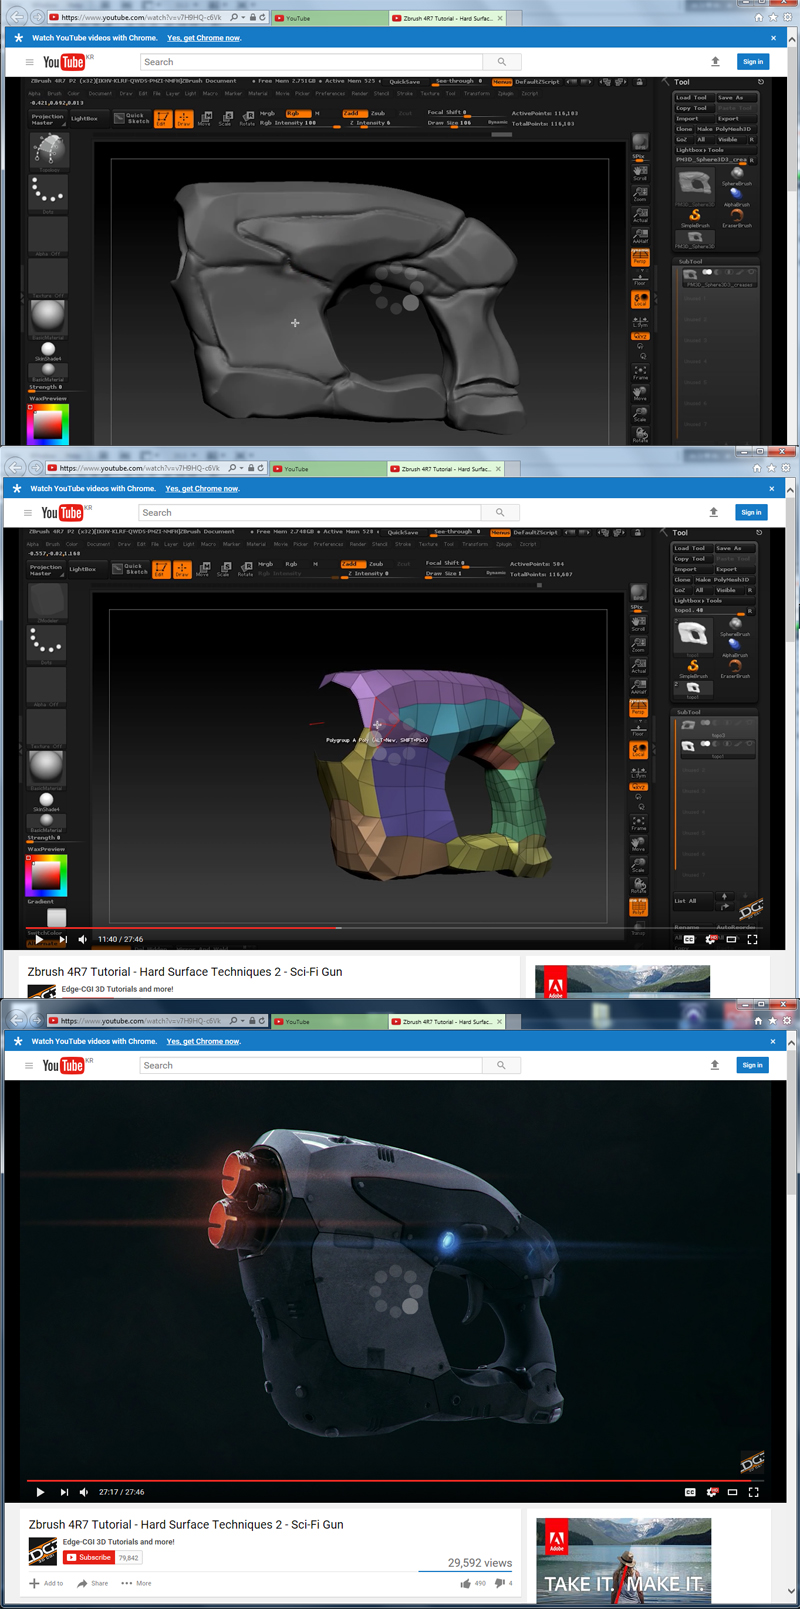Select the Zbrush 4R7 Tutorial tab in the bottom window
The width and height of the screenshot is (800, 1609).
pyautogui.click(x=447, y=1021)
